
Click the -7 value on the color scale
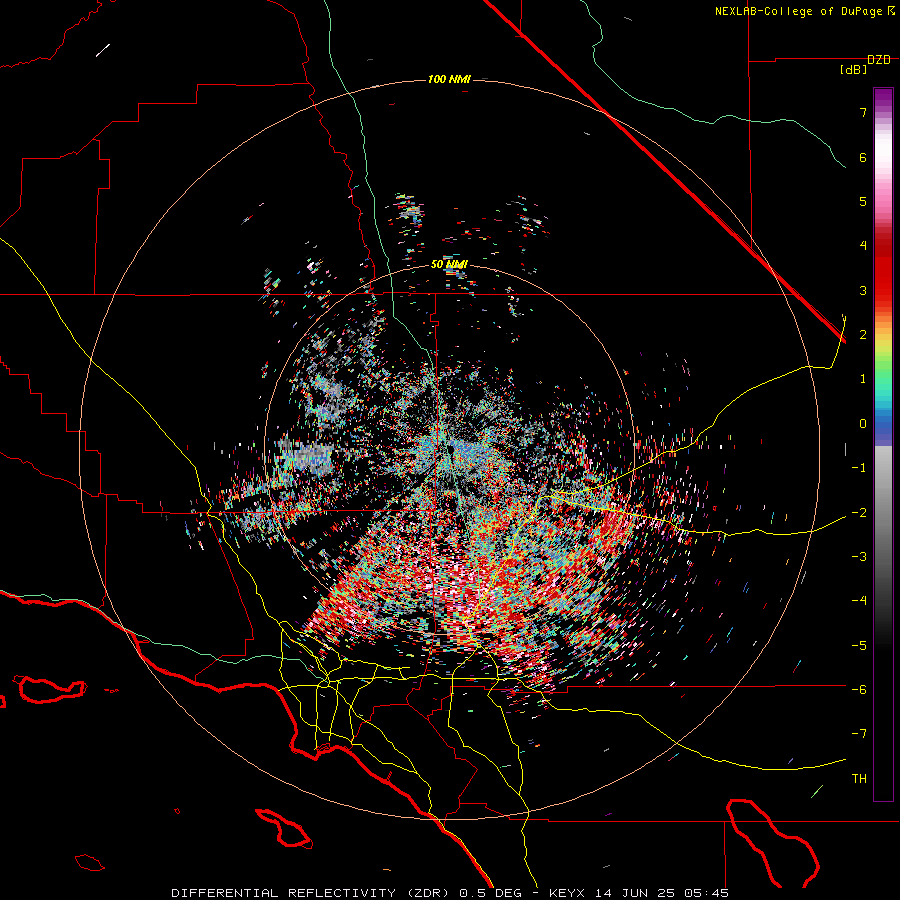pyautogui.click(x=859, y=734)
